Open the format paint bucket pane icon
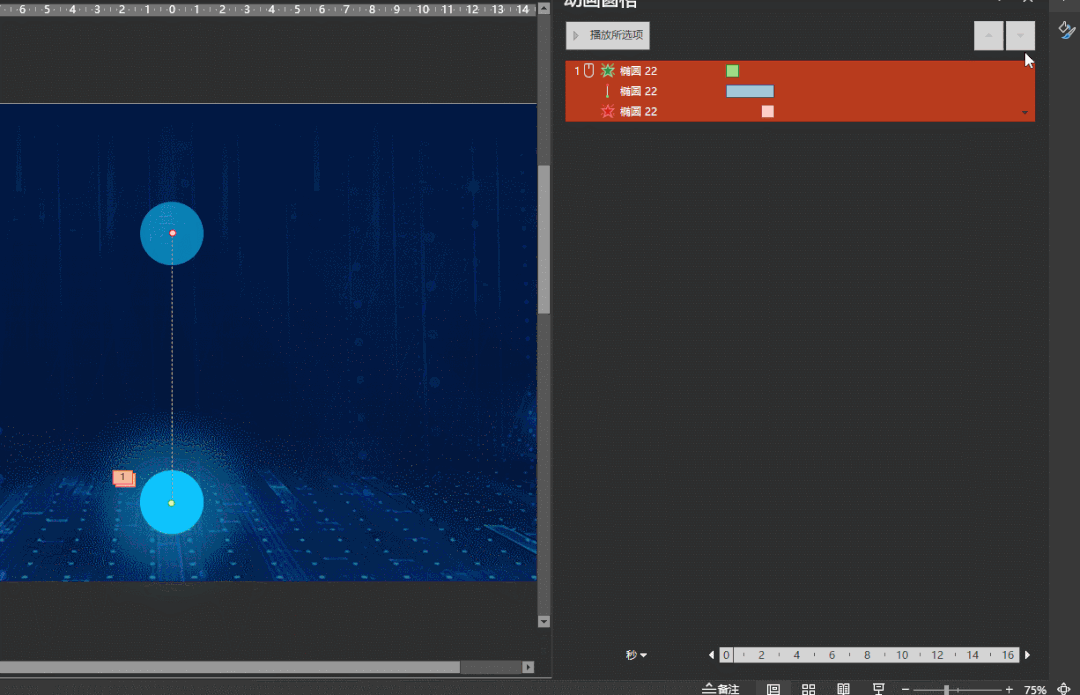The width and height of the screenshot is (1080, 695). tap(1066, 30)
